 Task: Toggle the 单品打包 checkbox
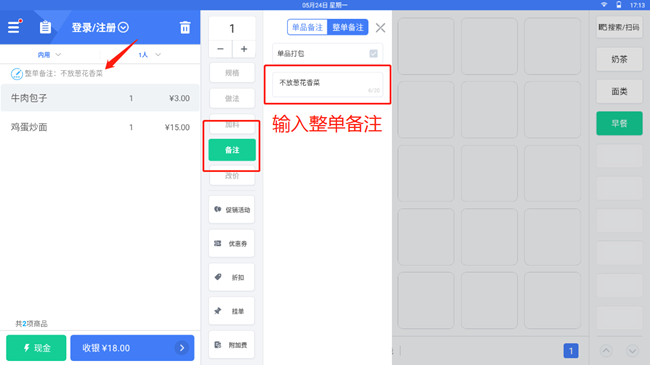point(374,54)
